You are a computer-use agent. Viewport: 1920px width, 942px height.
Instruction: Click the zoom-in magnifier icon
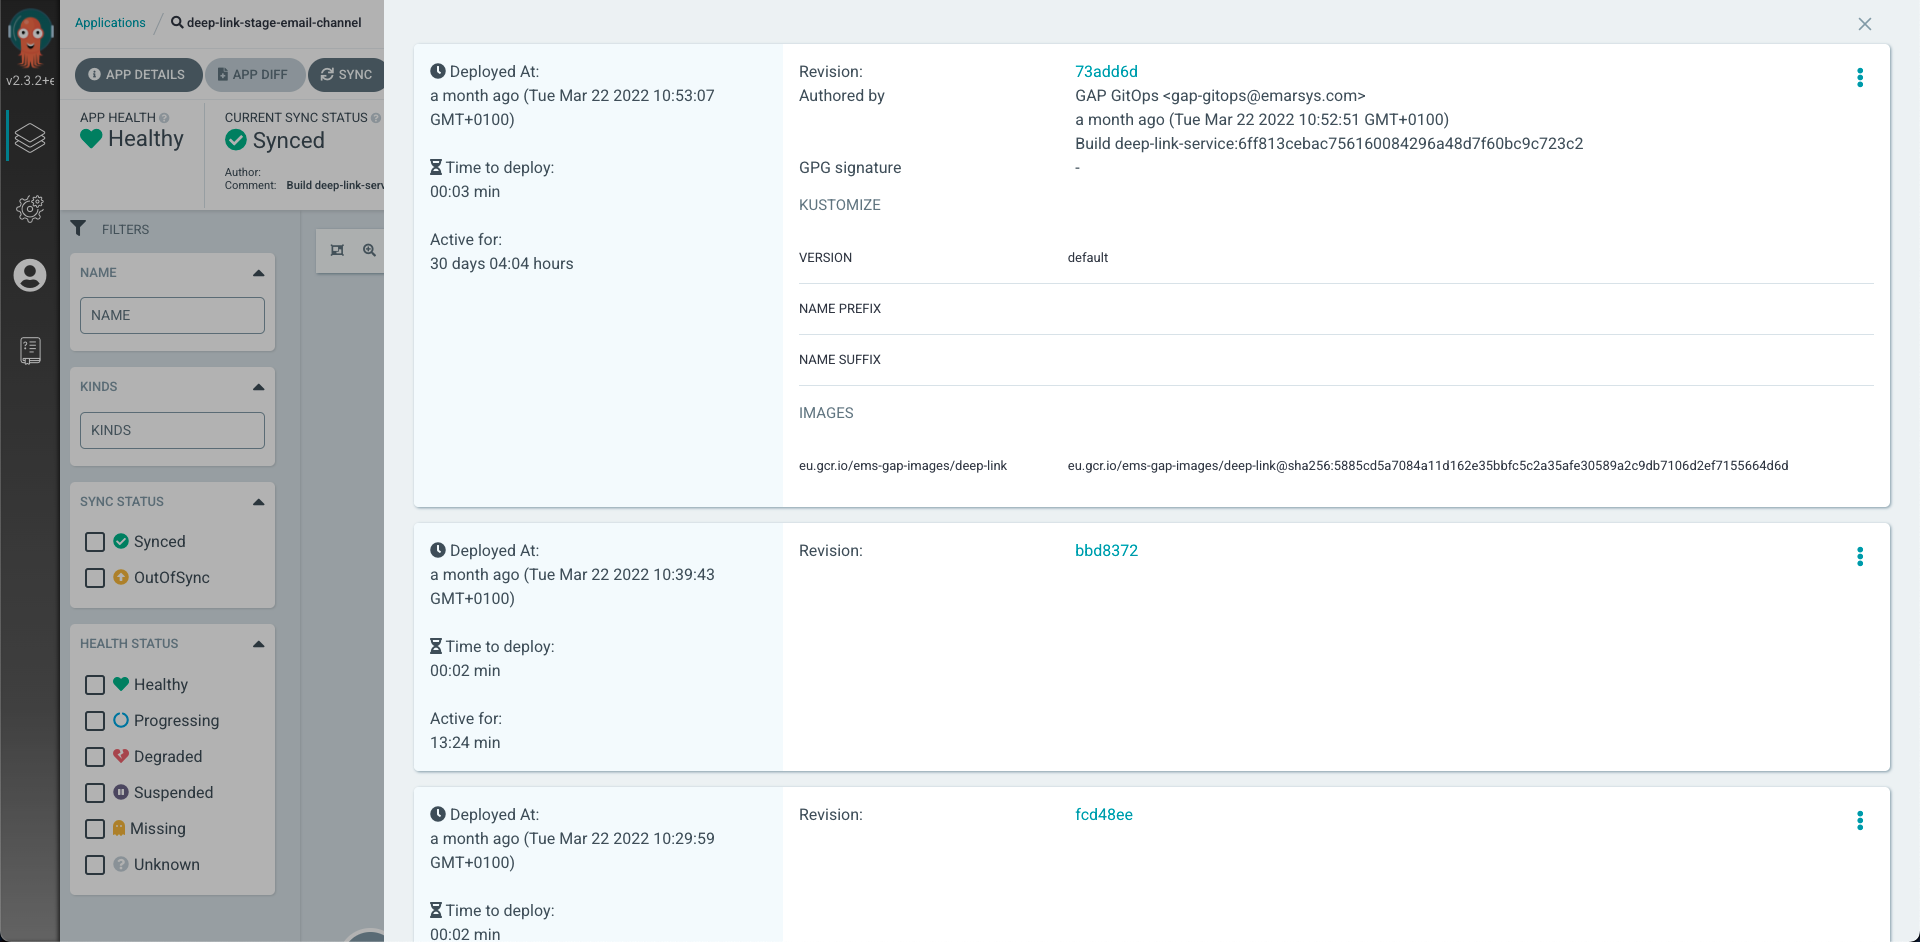tap(369, 250)
